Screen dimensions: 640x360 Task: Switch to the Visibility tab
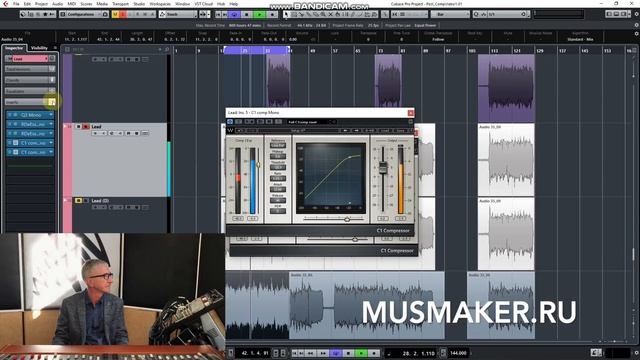(x=40, y=48)
